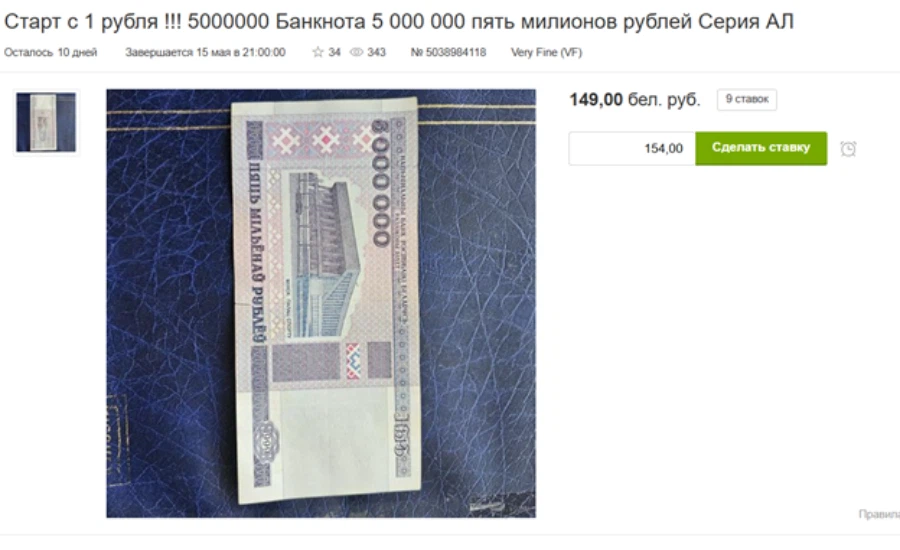Open the 9 ставок bids list
This screenshot has width=900, height=550.
point(746,99)
